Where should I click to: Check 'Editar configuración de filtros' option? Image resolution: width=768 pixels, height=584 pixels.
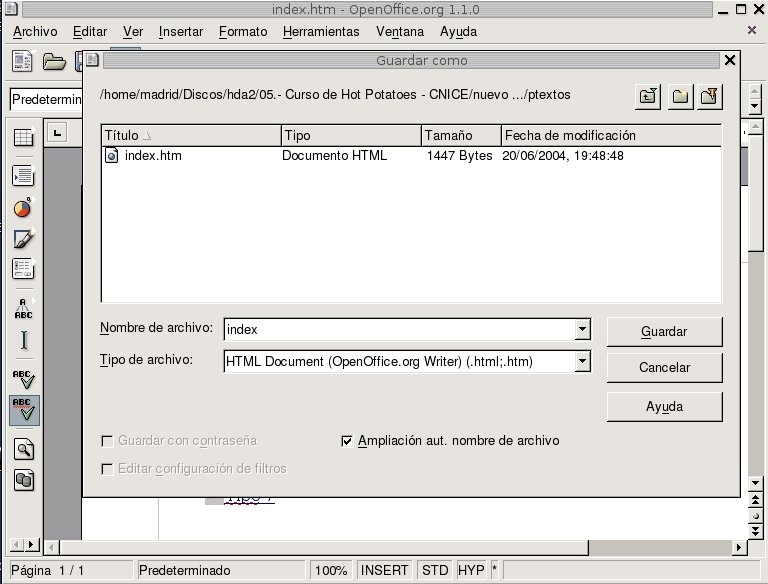coord(107,469)
